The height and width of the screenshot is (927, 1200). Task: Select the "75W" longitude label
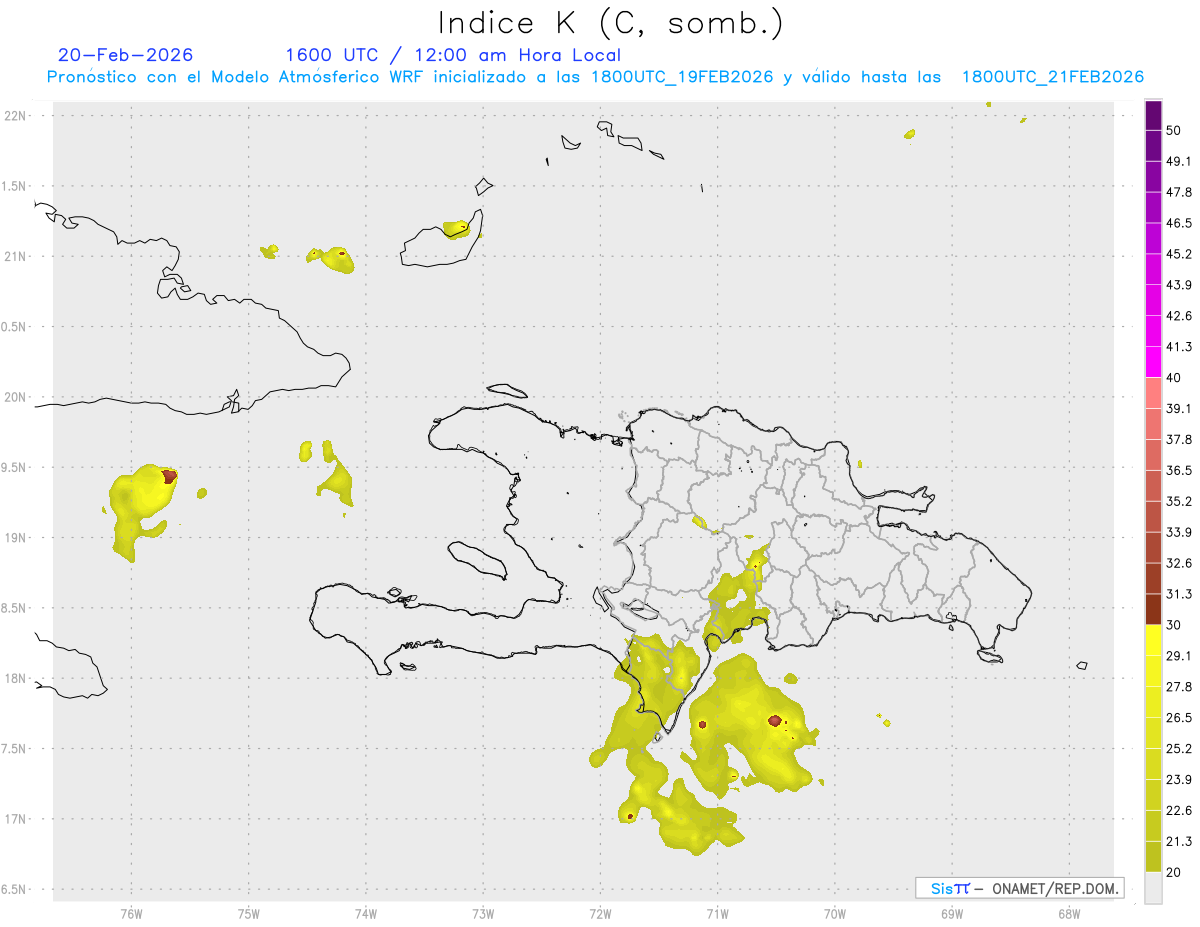(248, 913)
